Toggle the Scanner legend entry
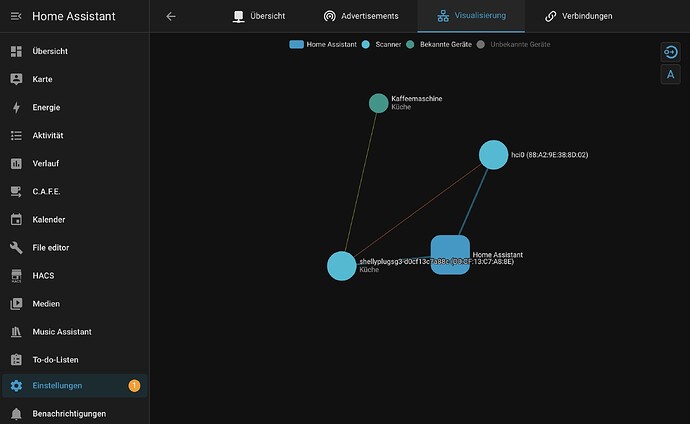This screenshot has height=424, width=690. [x=381, y=44]
